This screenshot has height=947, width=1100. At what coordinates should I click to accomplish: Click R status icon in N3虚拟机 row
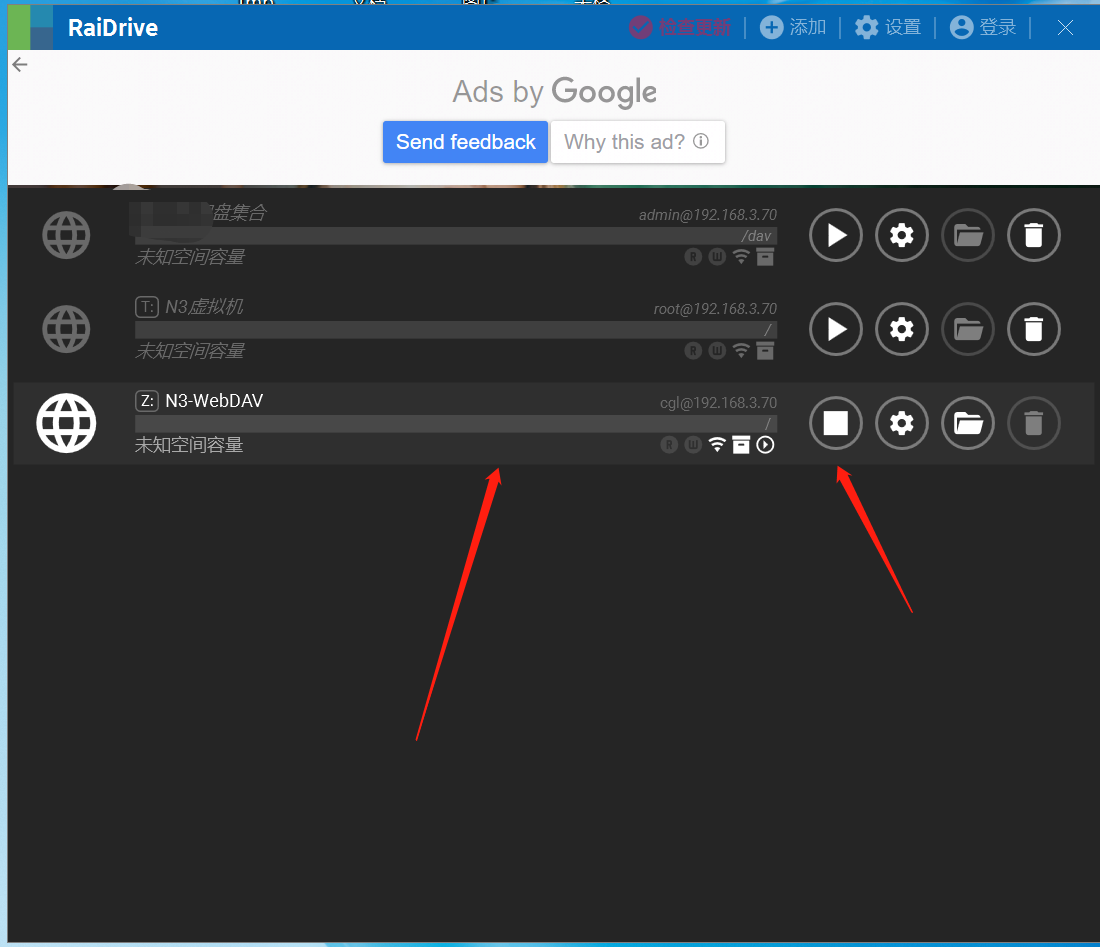[x=693, y=351]
